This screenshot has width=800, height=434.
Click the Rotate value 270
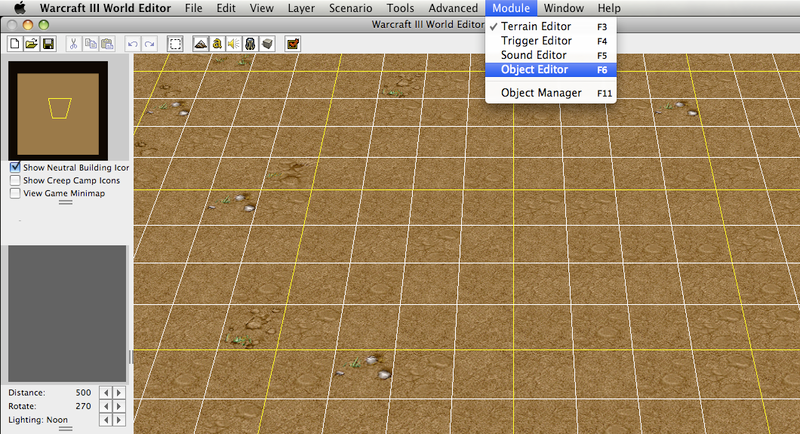(x=83, y=406)
